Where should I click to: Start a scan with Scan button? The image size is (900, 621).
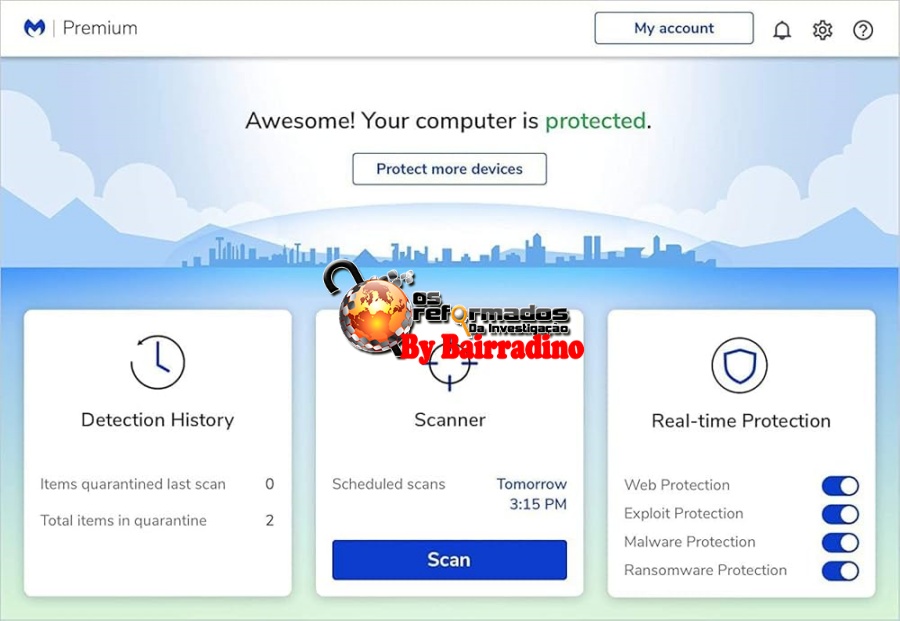(449, 560)
